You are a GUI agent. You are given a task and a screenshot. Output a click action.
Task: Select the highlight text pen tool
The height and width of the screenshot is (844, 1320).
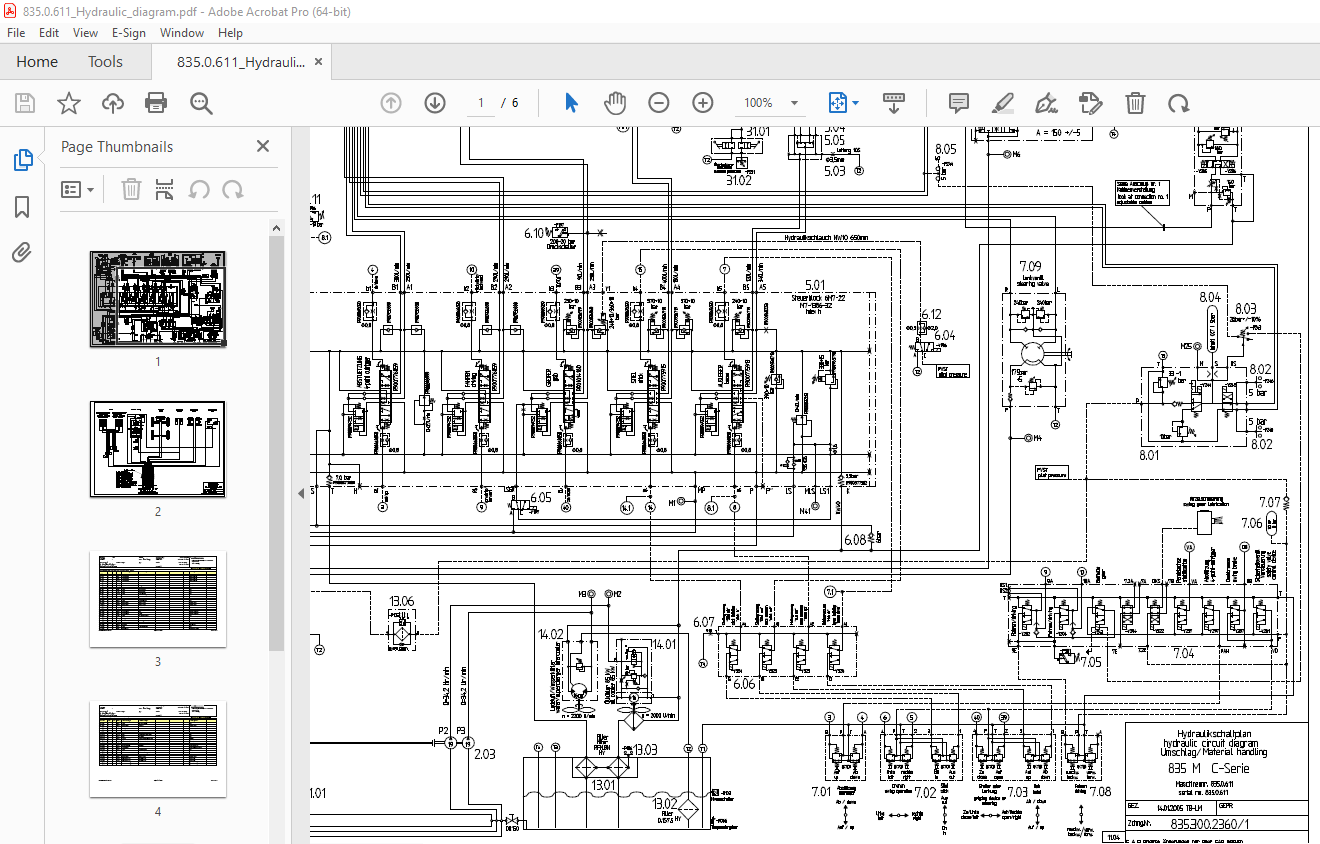pos(1003,103)
